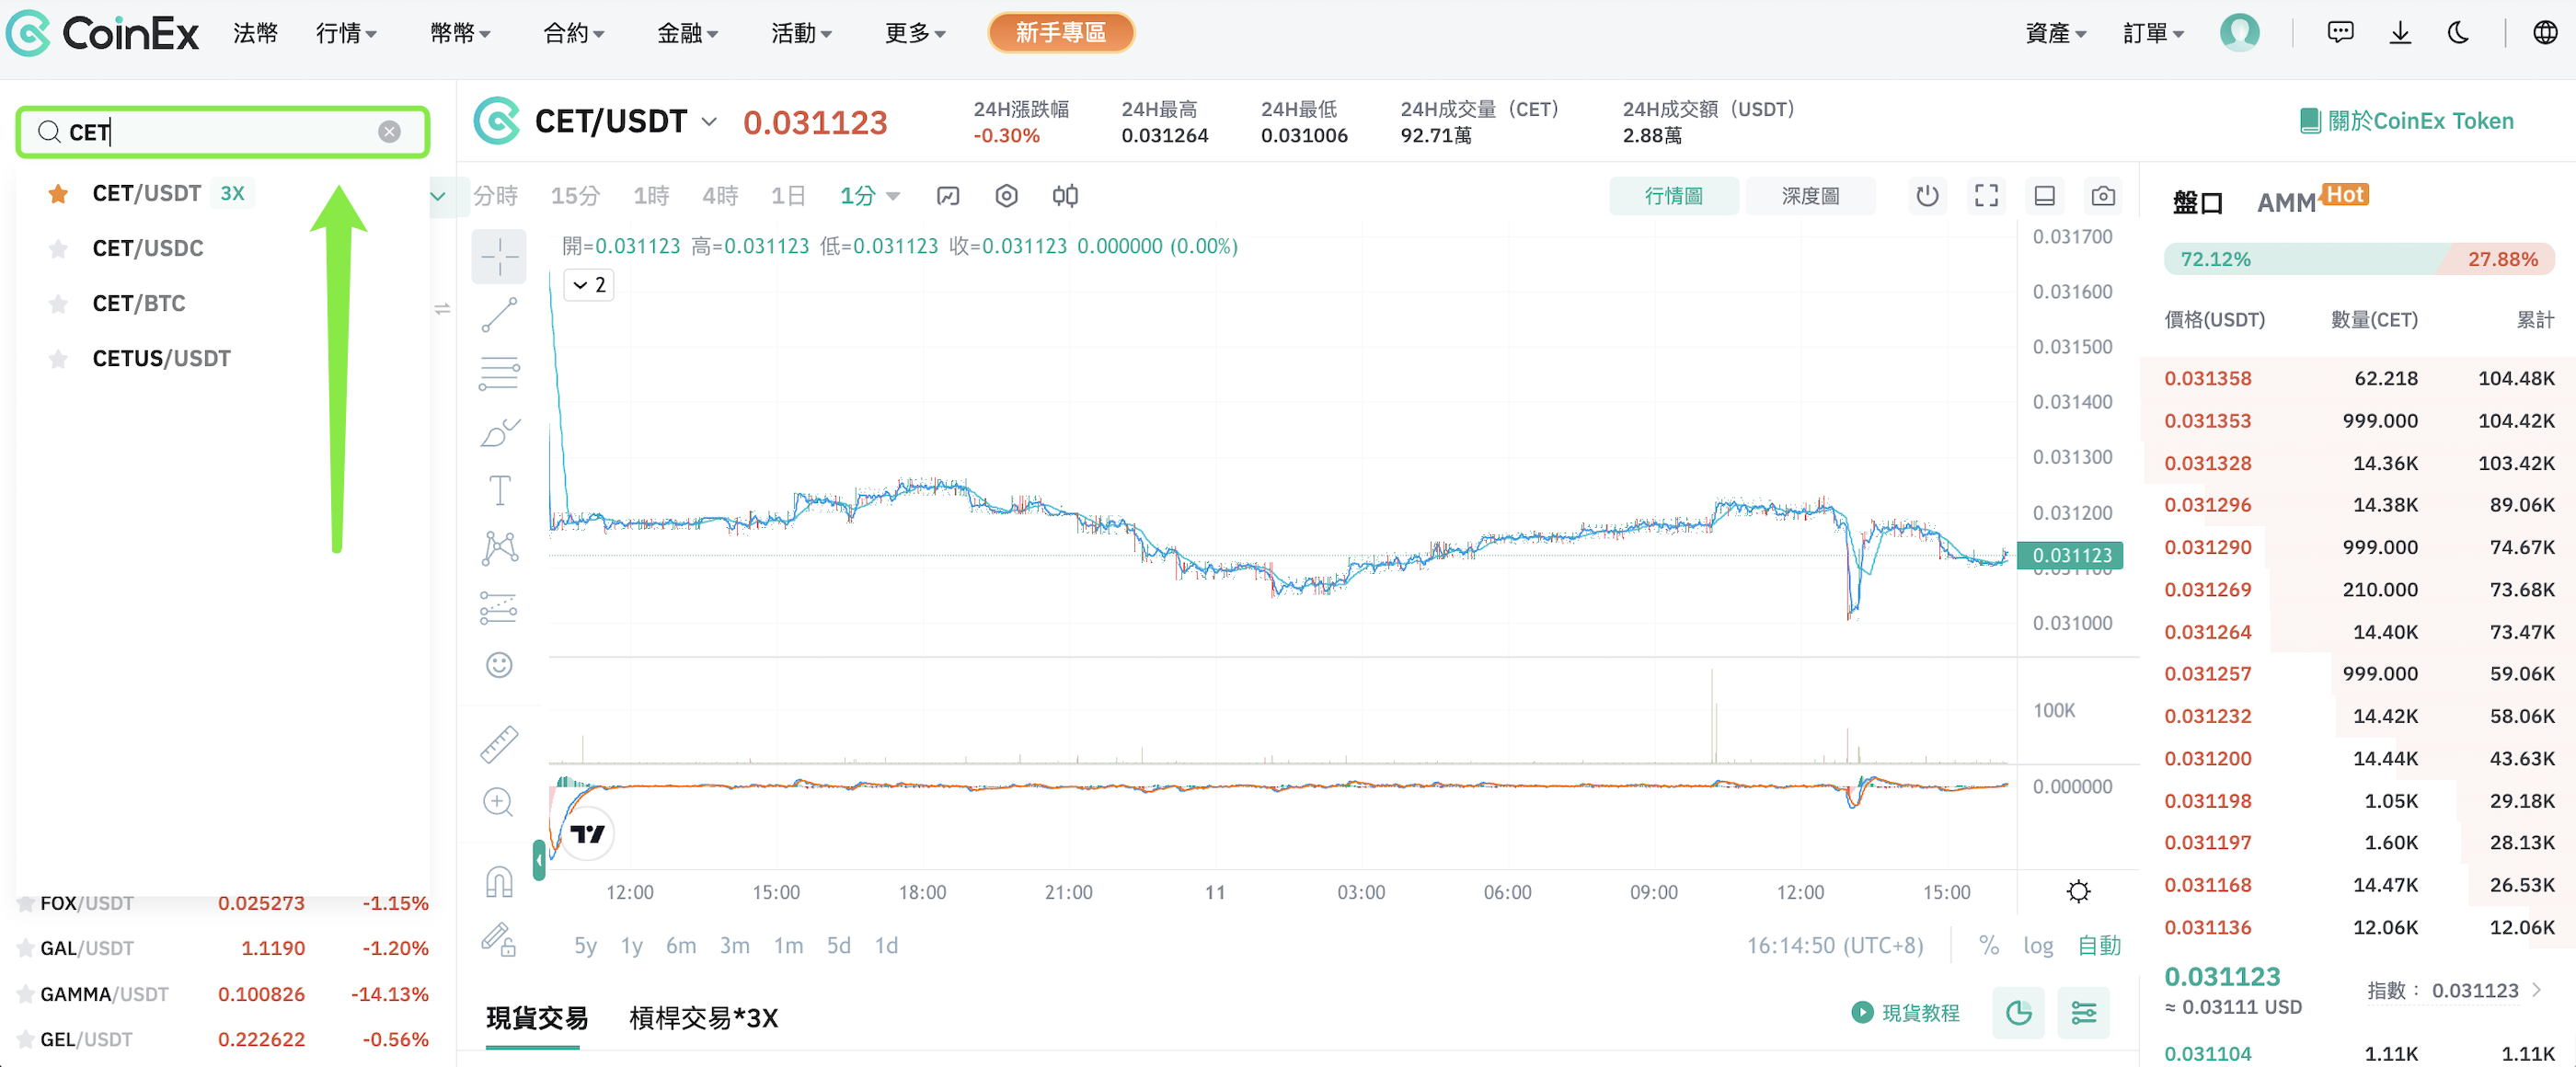Expand the 更多 menu
The image size is (2576, 1067).
[915, 33]
